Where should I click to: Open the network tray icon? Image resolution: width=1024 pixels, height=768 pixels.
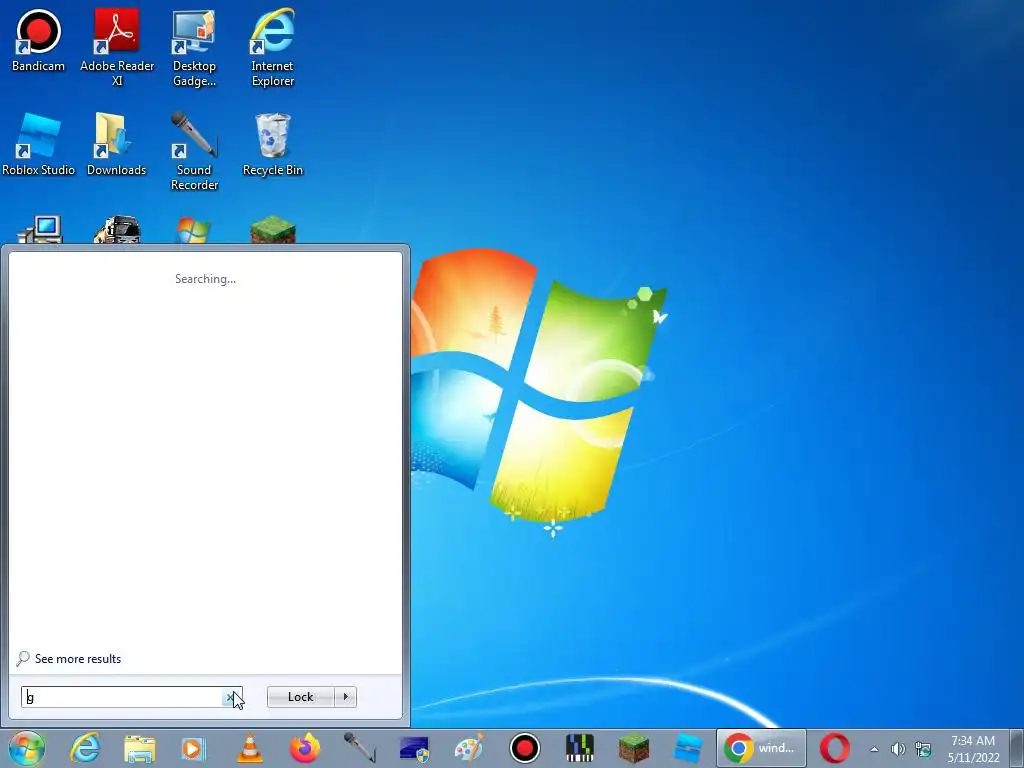pyautogui.click(x=923, y=749)
